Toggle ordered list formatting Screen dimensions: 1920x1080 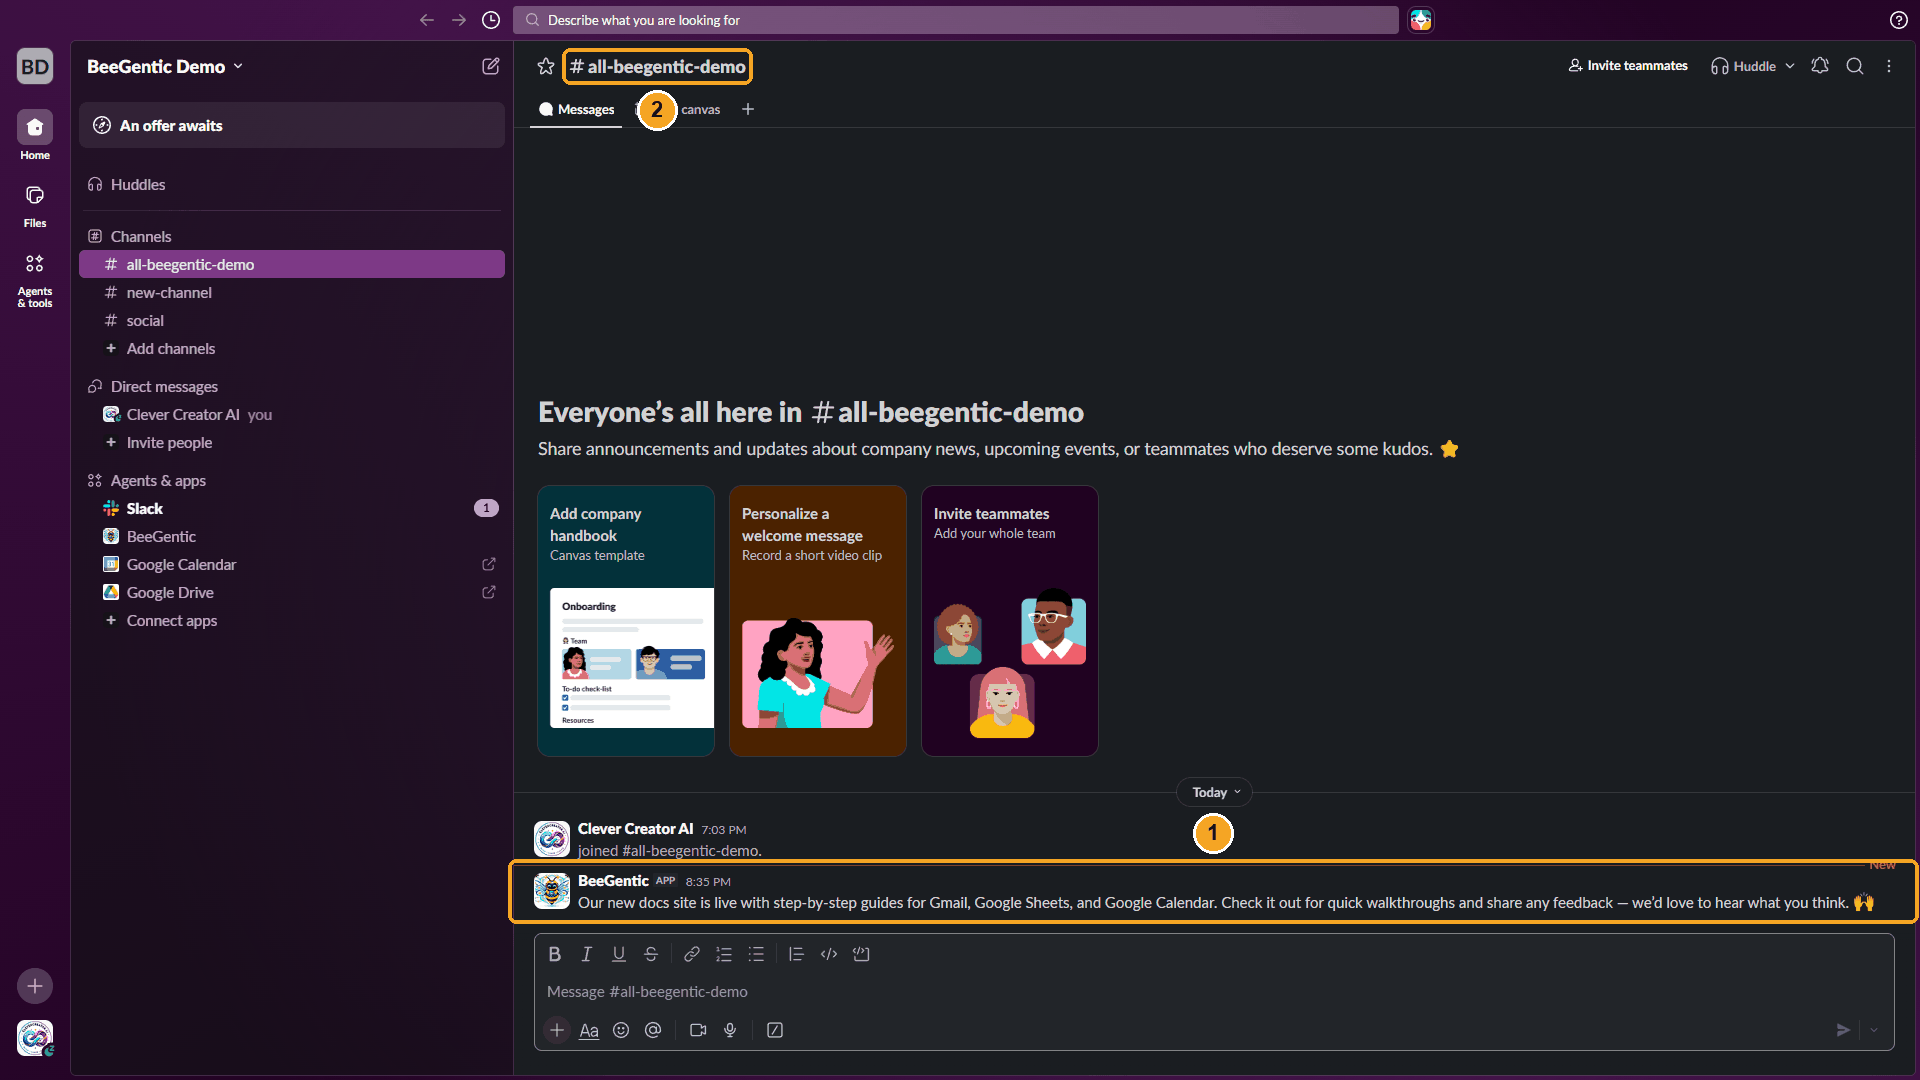pos(724,954)
